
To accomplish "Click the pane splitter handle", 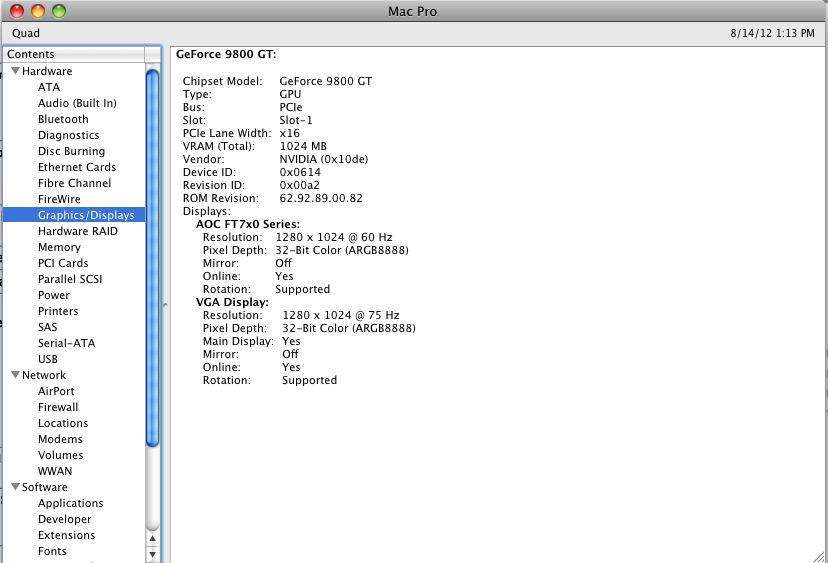I will [165, 305].
